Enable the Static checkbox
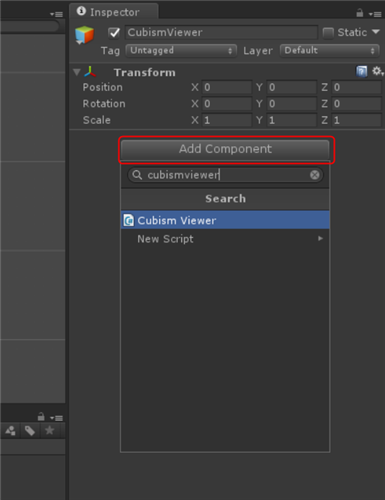Image resolution: width=385 pixels, height=500 pixels. [328, 33]
